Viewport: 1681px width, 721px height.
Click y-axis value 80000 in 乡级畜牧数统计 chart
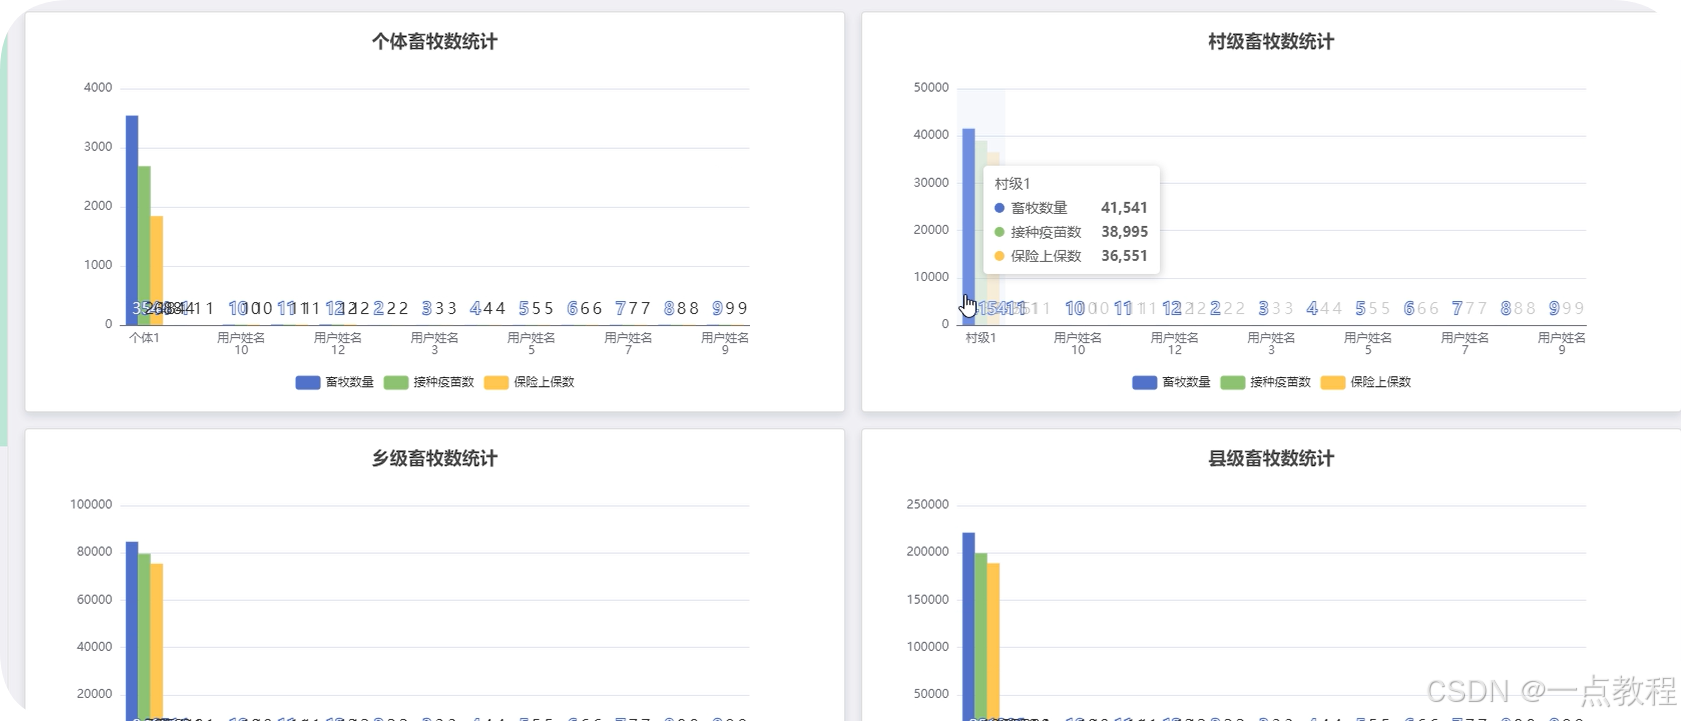click(x=94, y=552)
